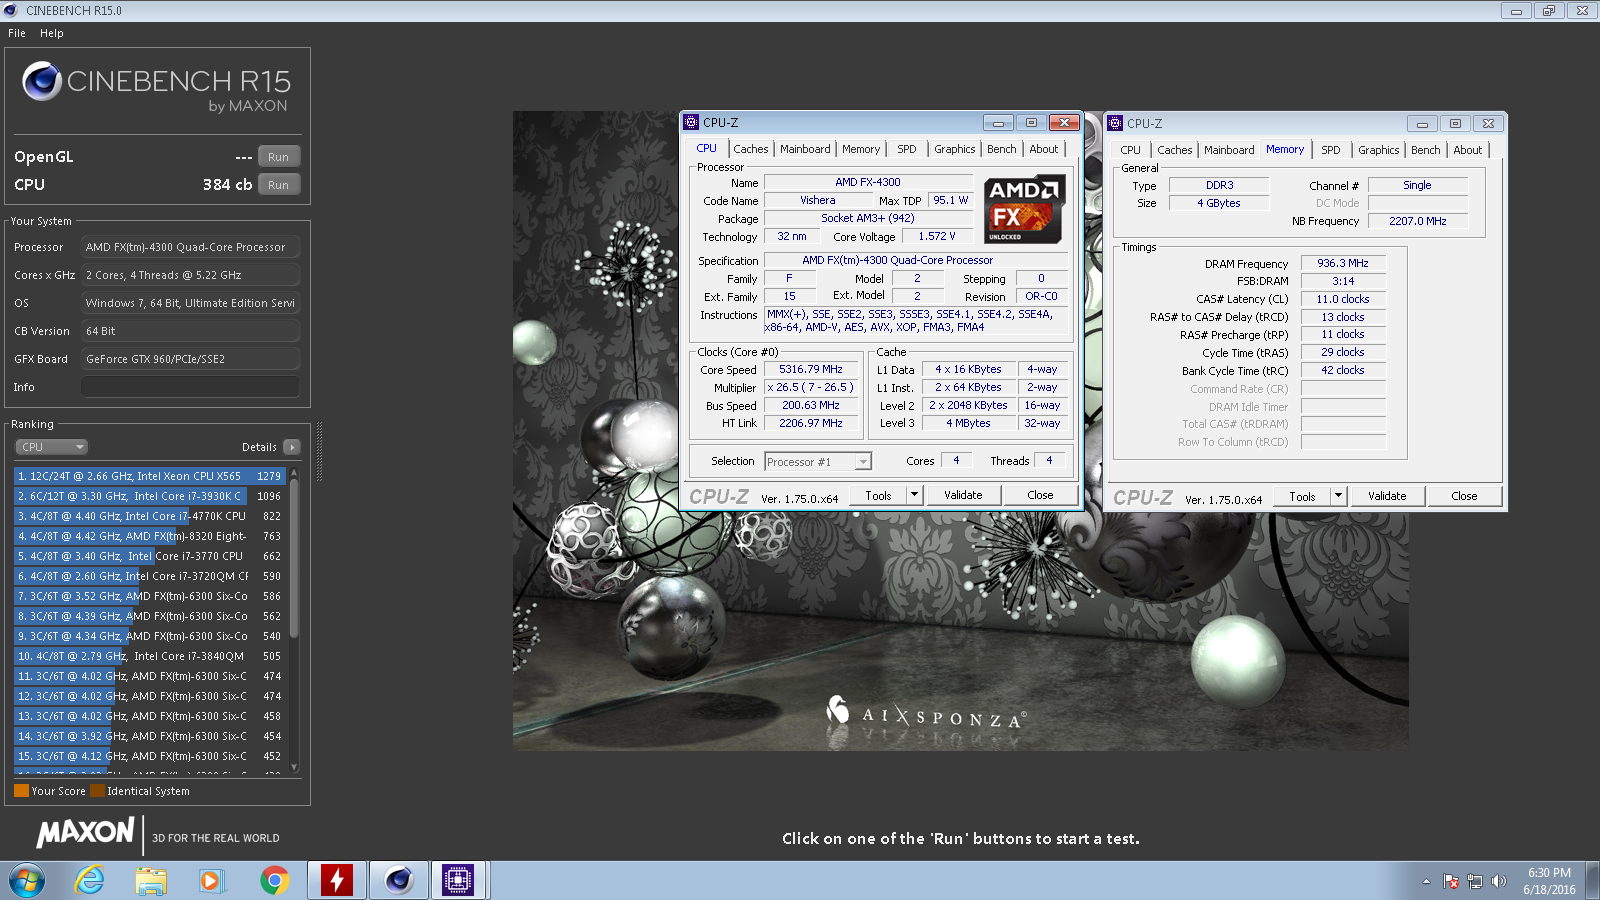Viewport: 1600px width, 900px height.
Task: Click the Identical System brown swatch
Action: tap(97, 791)
